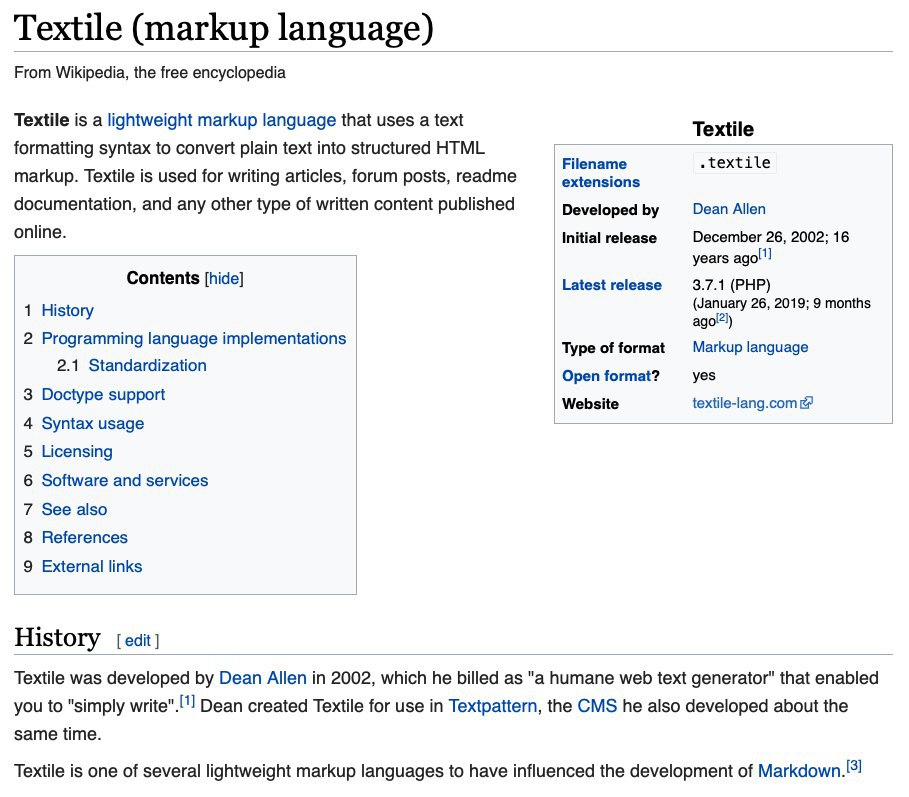909x797 pixels.
Task: Open Dean Allen link in History paragraph
Action: click(263, 678)
